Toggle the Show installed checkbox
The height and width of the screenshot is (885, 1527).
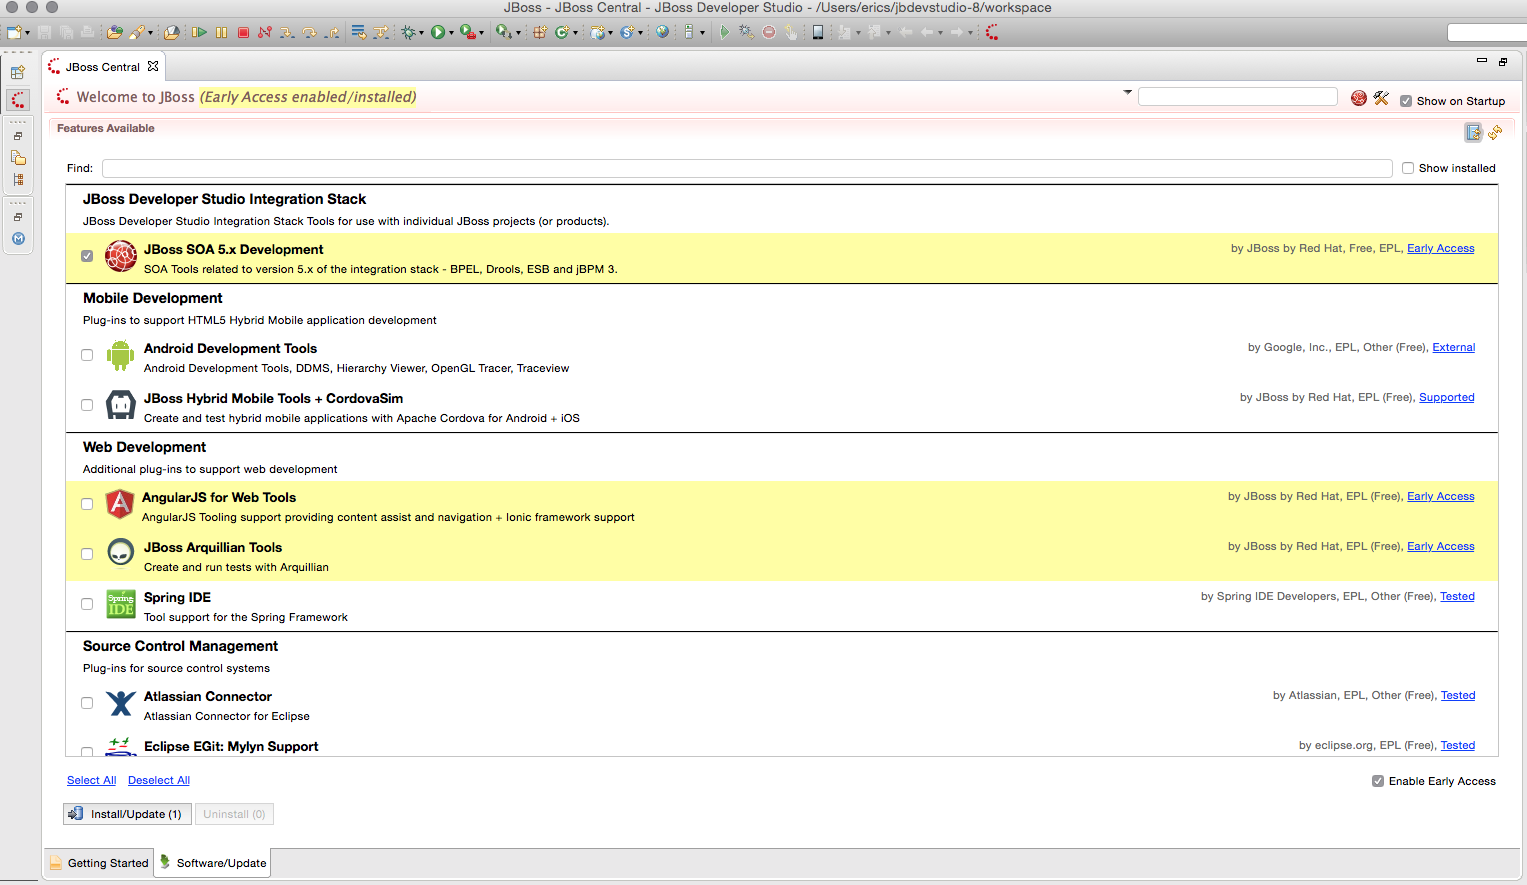(x=1408, y=168)
